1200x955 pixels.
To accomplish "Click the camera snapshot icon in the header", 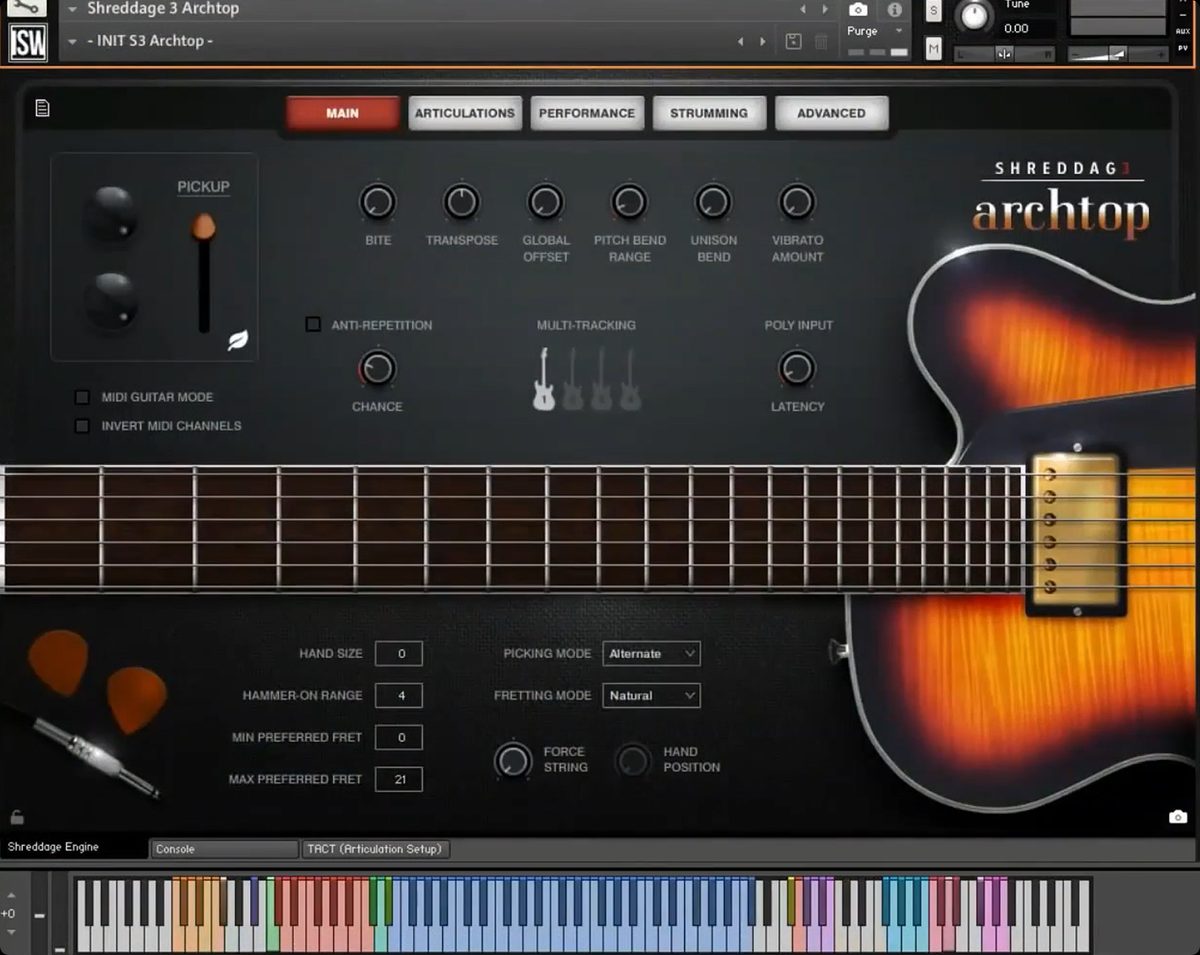I will click(x=858, y=9).
